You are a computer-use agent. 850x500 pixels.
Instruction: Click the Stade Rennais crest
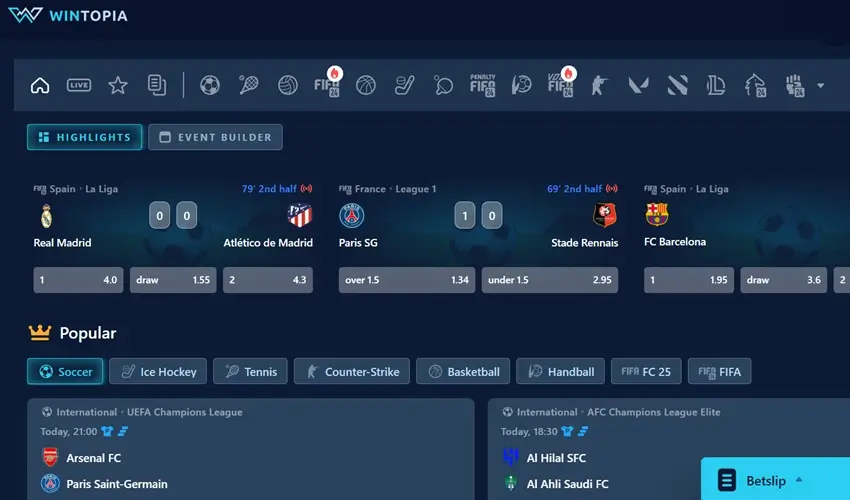[604, 215]
